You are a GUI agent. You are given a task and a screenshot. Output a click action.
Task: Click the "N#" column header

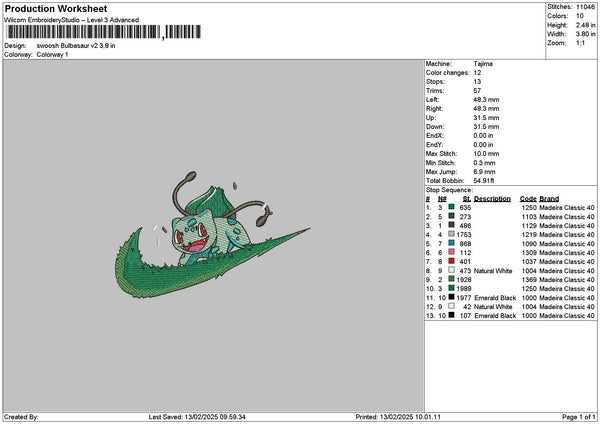point(442,199)
